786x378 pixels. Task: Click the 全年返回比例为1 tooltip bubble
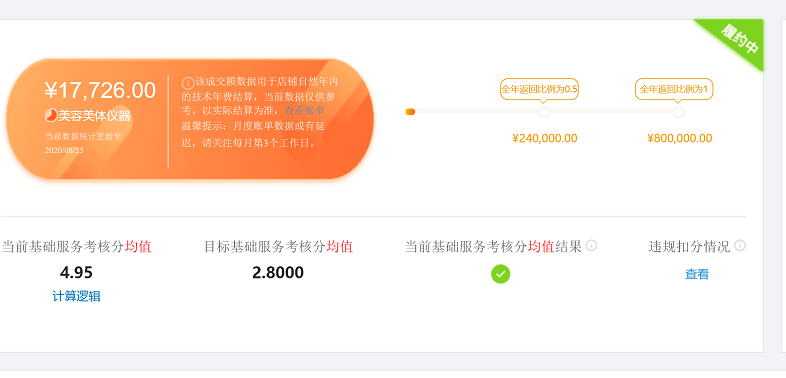674,89
